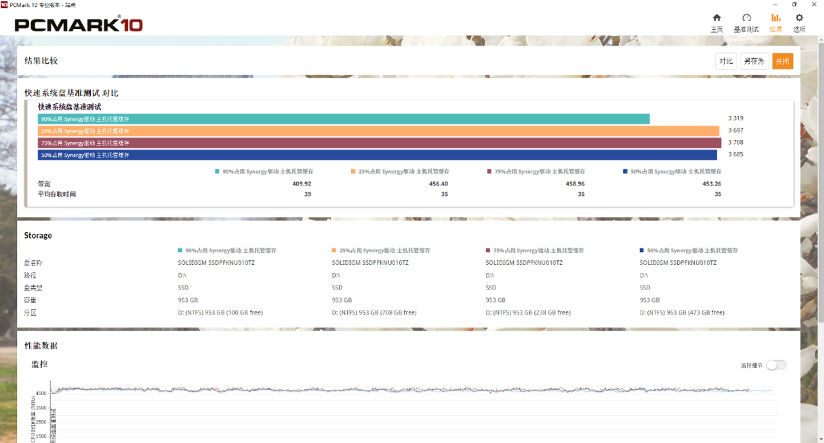Click the Save As (另存为) button
This screenshot has width=824, height=443.
point(754,61)
